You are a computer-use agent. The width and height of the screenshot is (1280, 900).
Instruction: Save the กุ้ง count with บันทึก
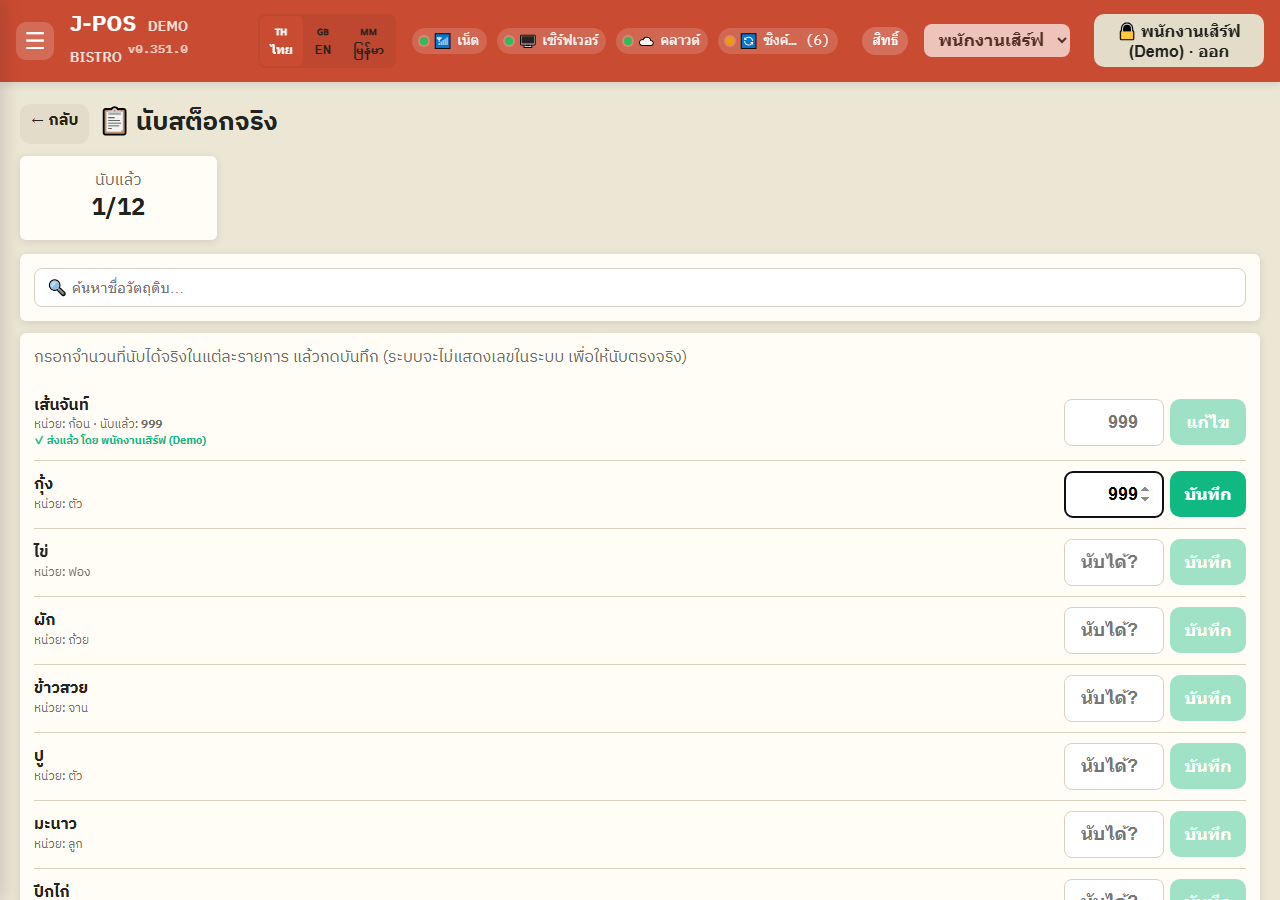coord(1208,494)
